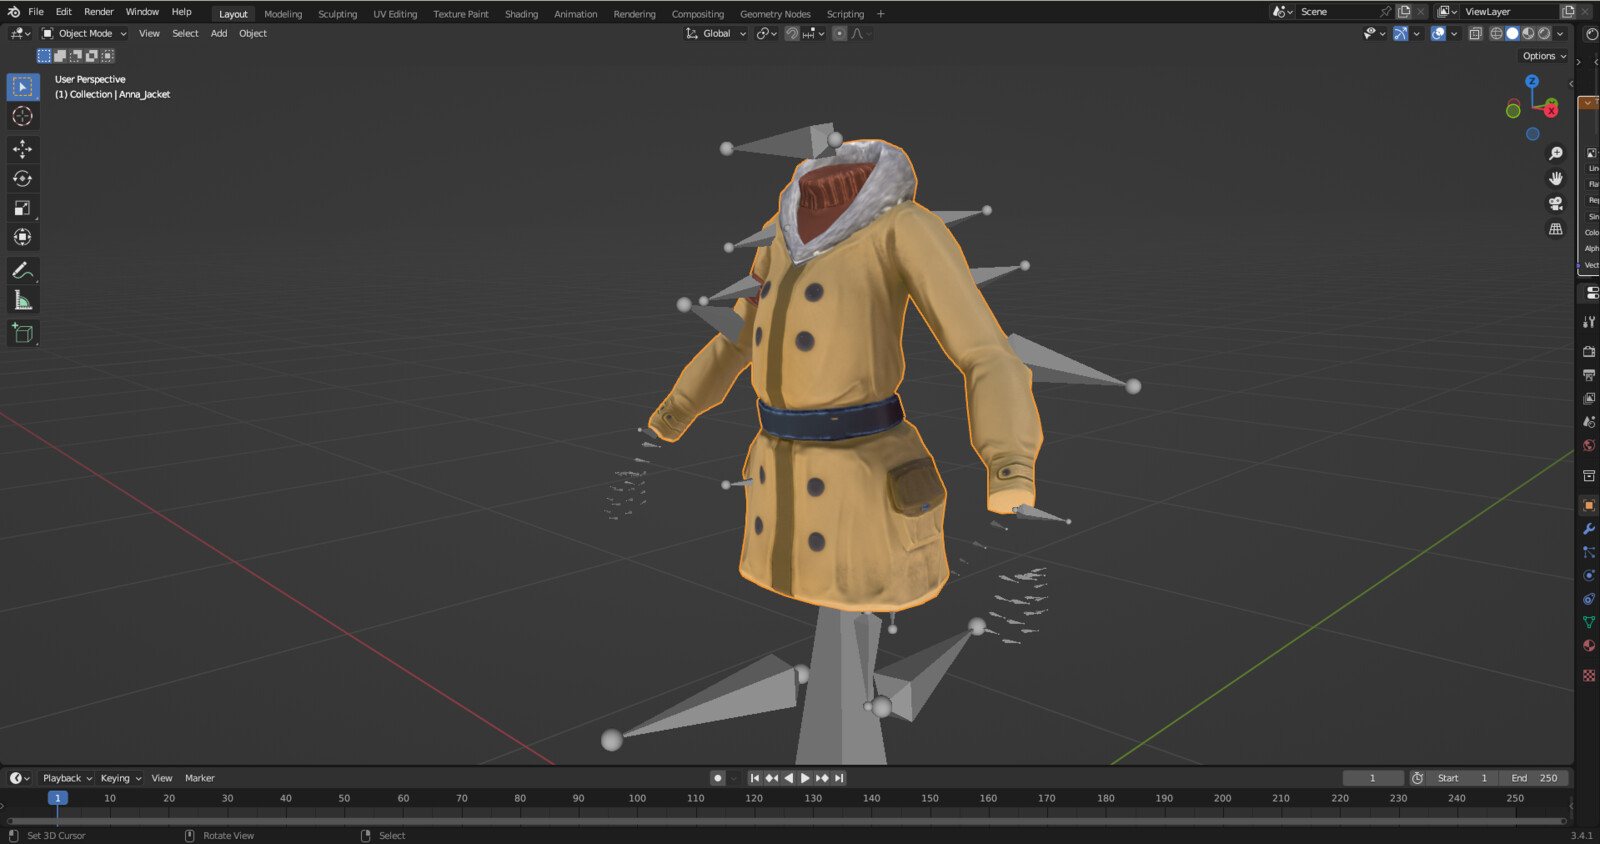Click the current frame playhead marker
Screen dimensions: 1600x844
pyautogui.click(x=58, y=798)
